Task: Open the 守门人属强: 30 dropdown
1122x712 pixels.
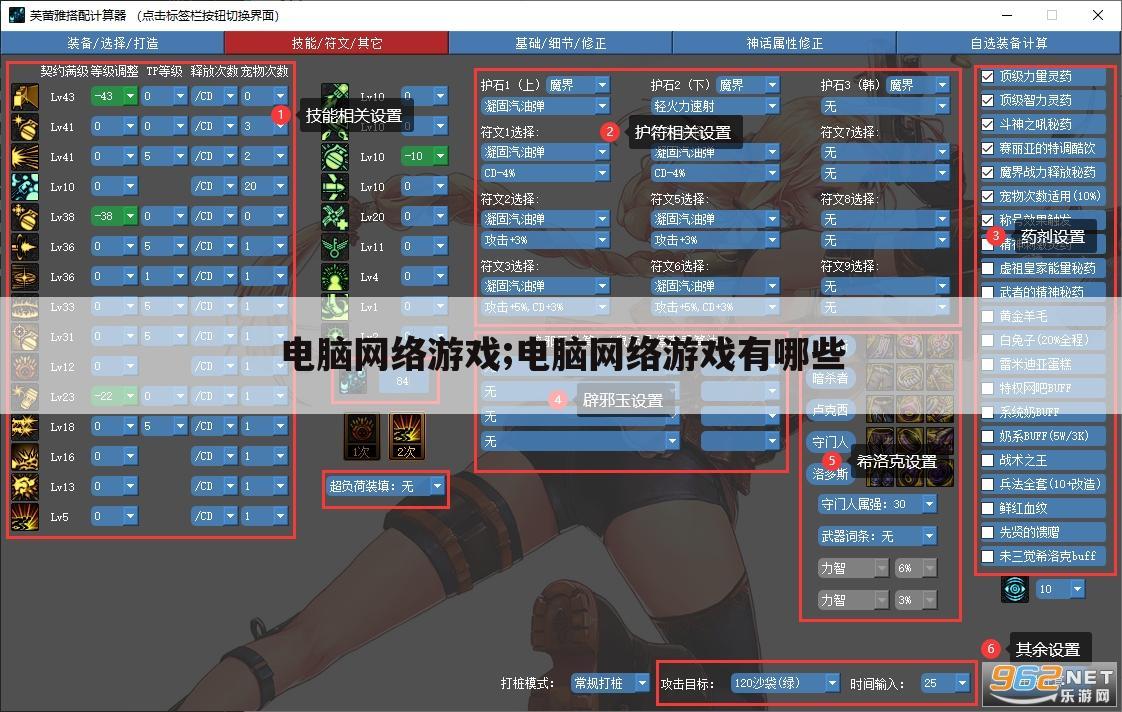Action: pyautogui.click(x=877, y=504)
